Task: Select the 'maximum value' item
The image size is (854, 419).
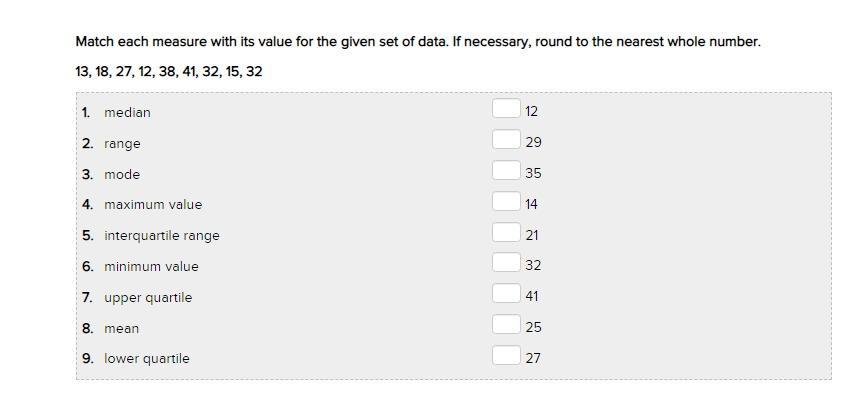Action: click(x=153, y=205)
